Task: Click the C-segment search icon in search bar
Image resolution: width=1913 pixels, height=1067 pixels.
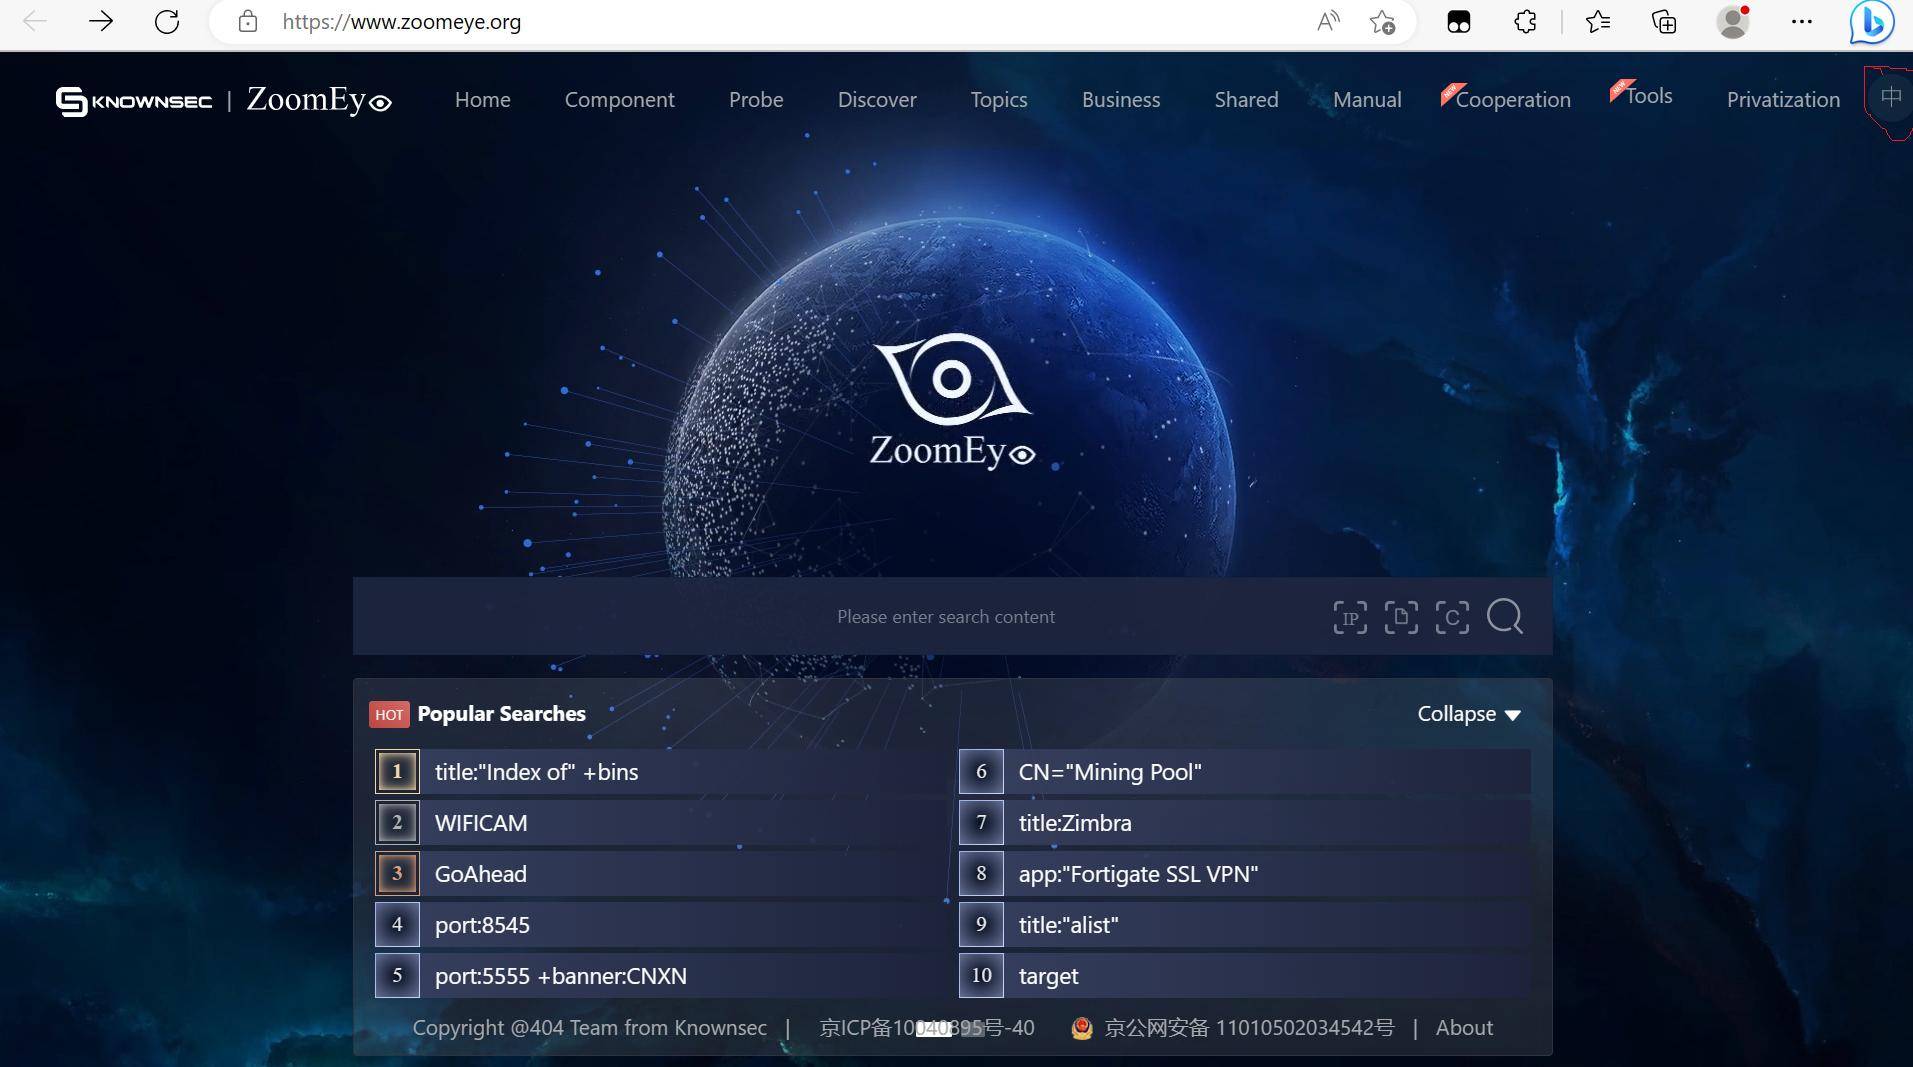Action: click(1452, 617)
